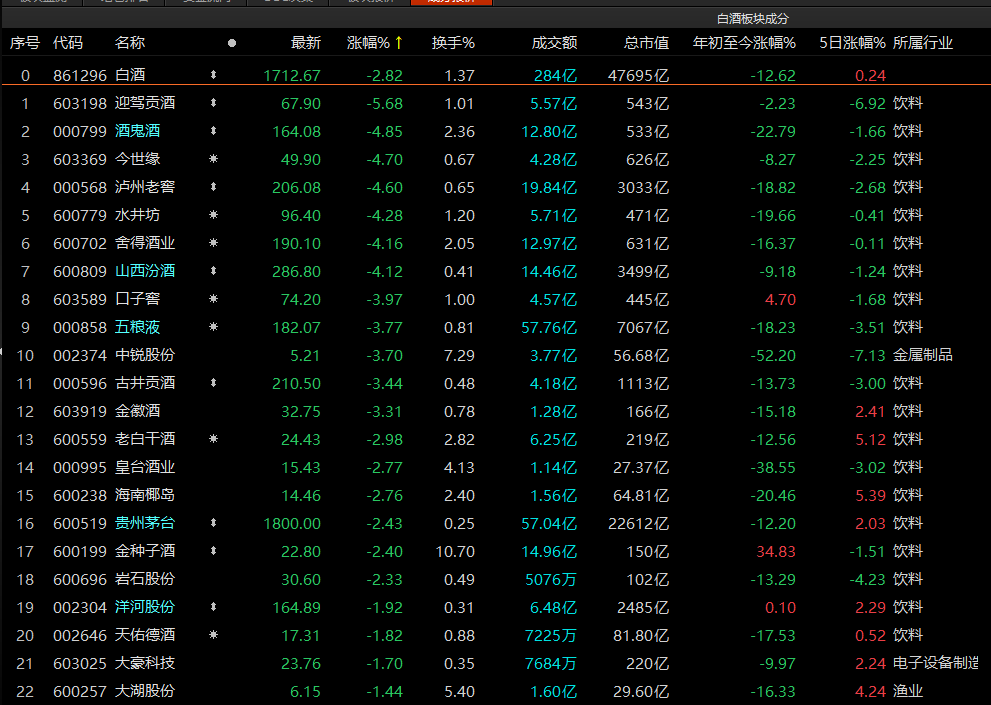Click the star icon next to 舍得酒业

[x=214, y=243]
